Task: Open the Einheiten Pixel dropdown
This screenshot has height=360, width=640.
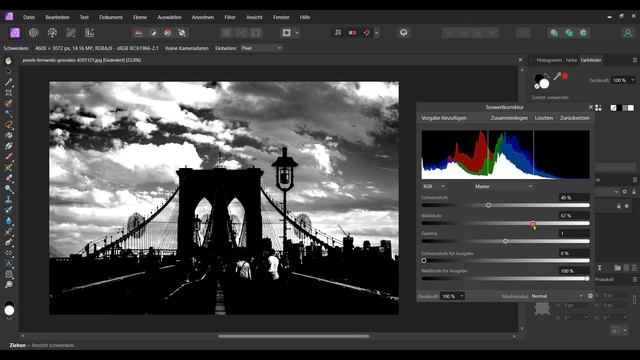Action: [x=261, y=48]
